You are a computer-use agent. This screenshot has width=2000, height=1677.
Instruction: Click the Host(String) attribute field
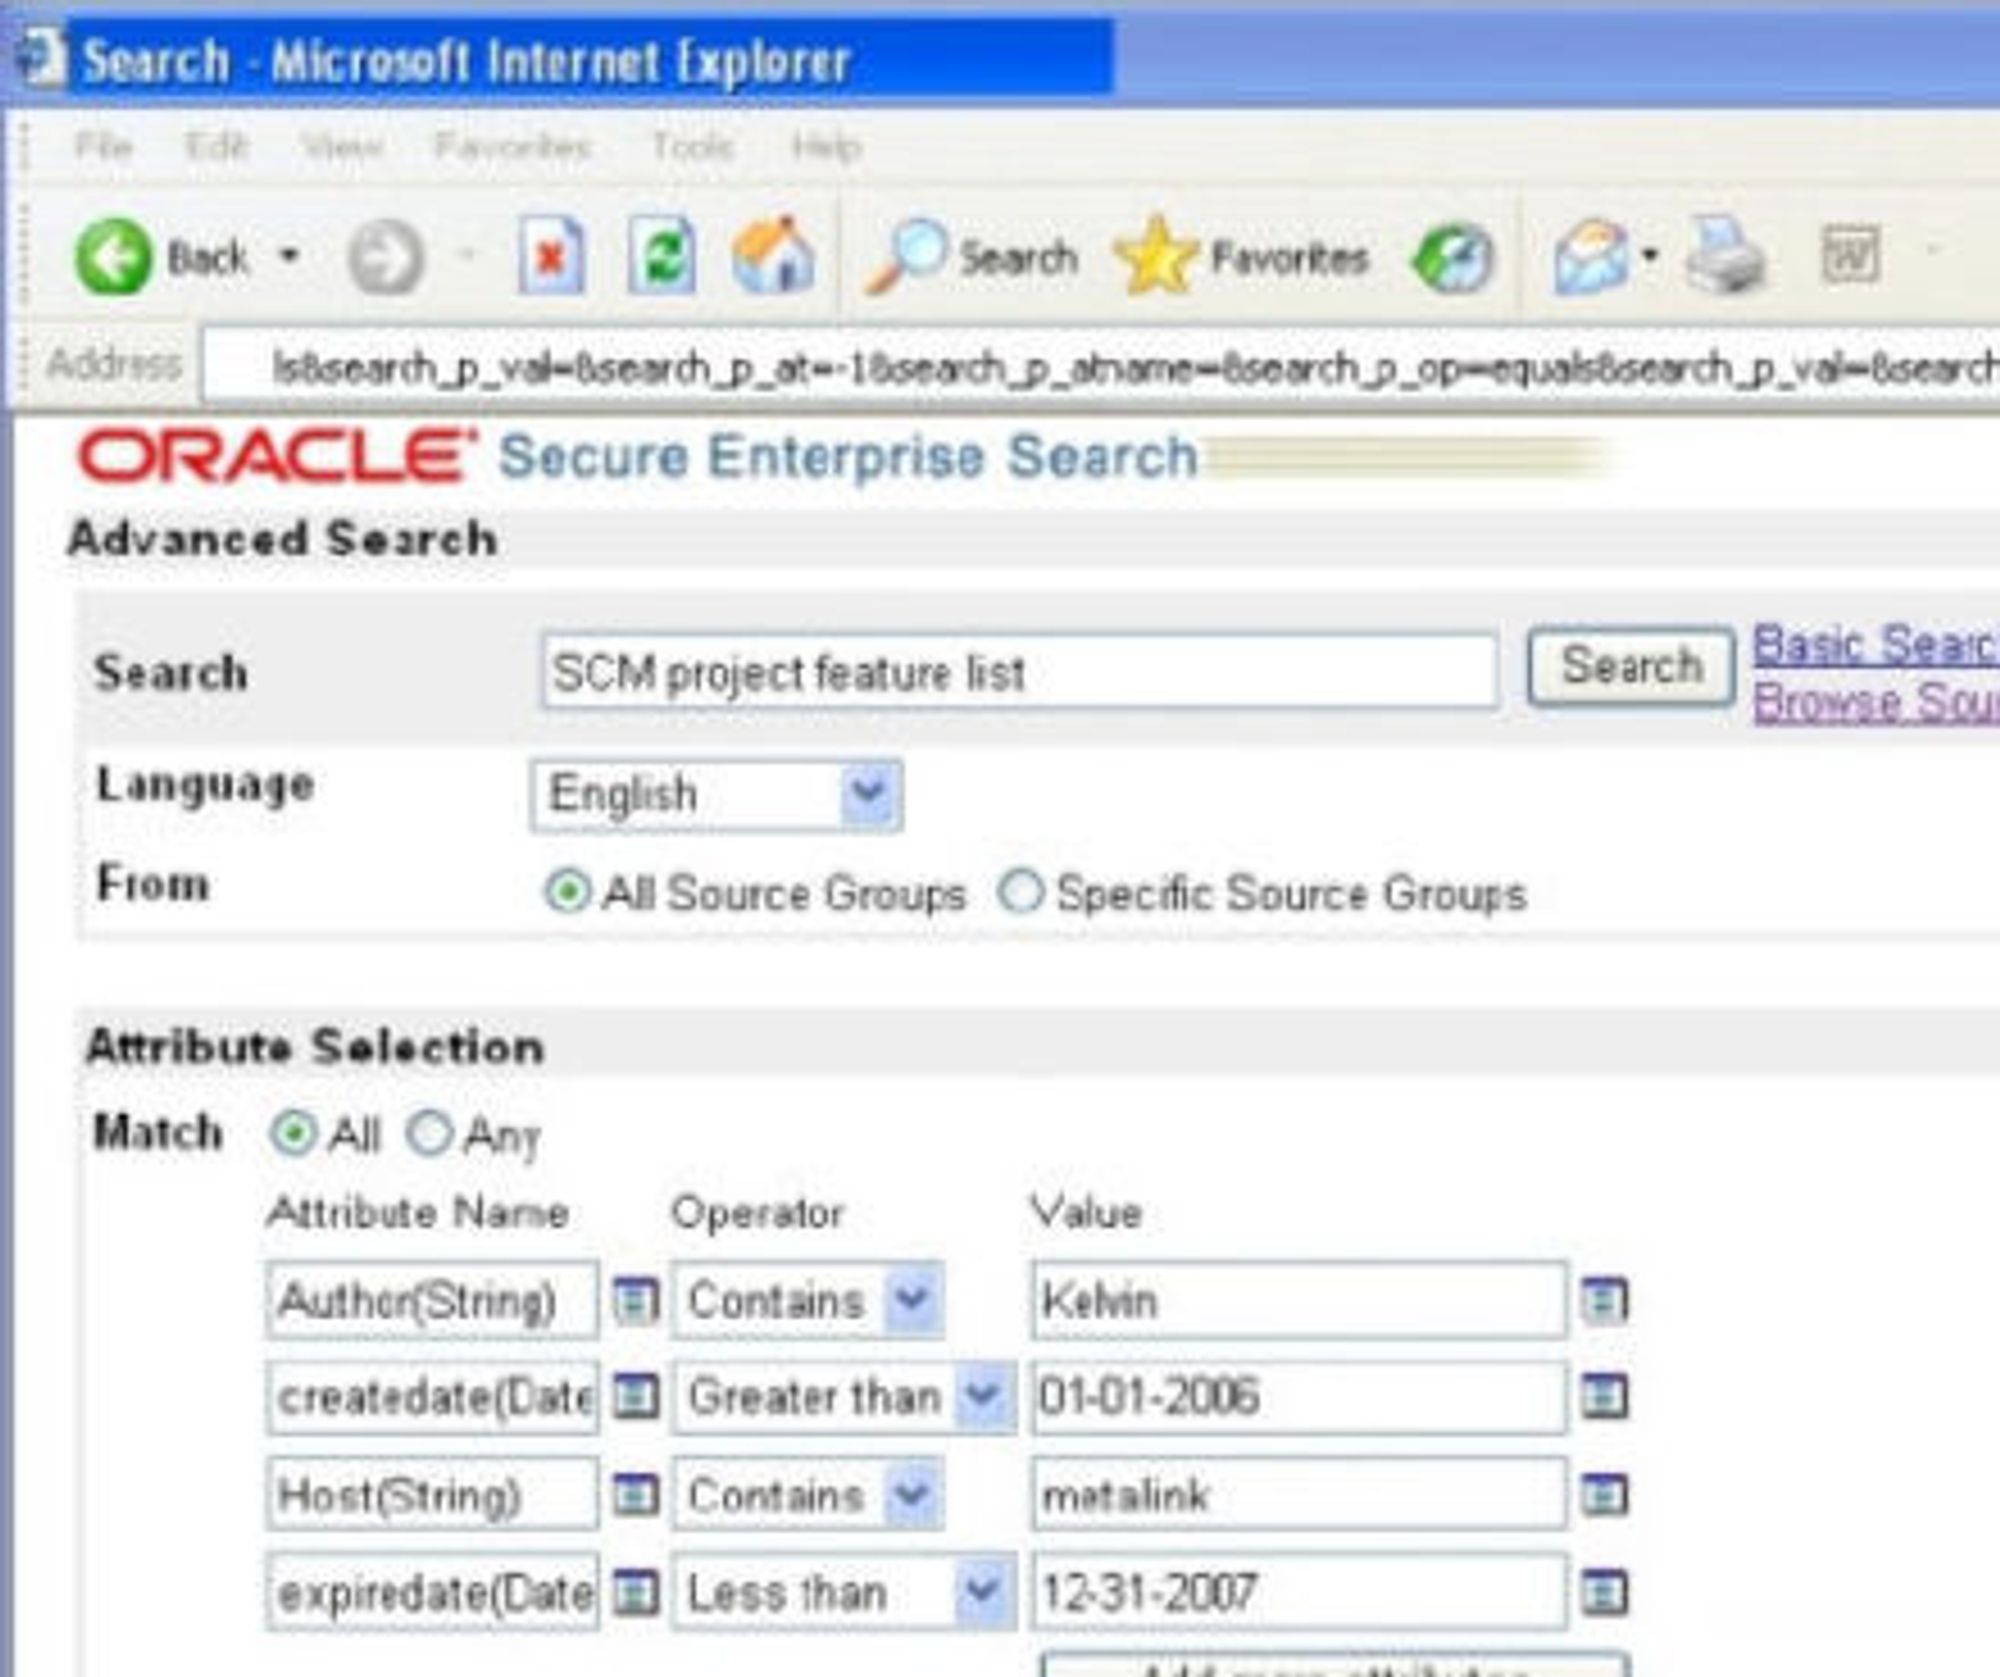tap(432, 1495)
